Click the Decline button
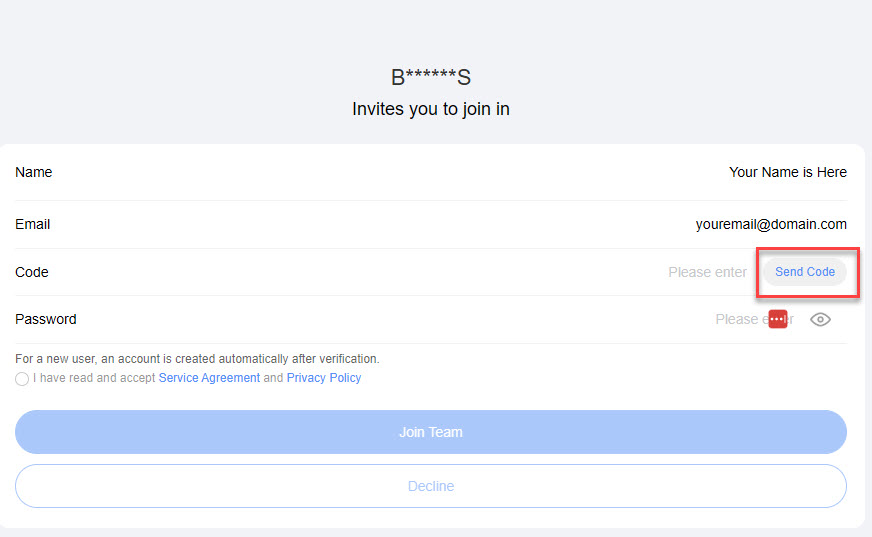Image resolution: width=872 pixels, height=537 pixels. [x=431, y=486]
